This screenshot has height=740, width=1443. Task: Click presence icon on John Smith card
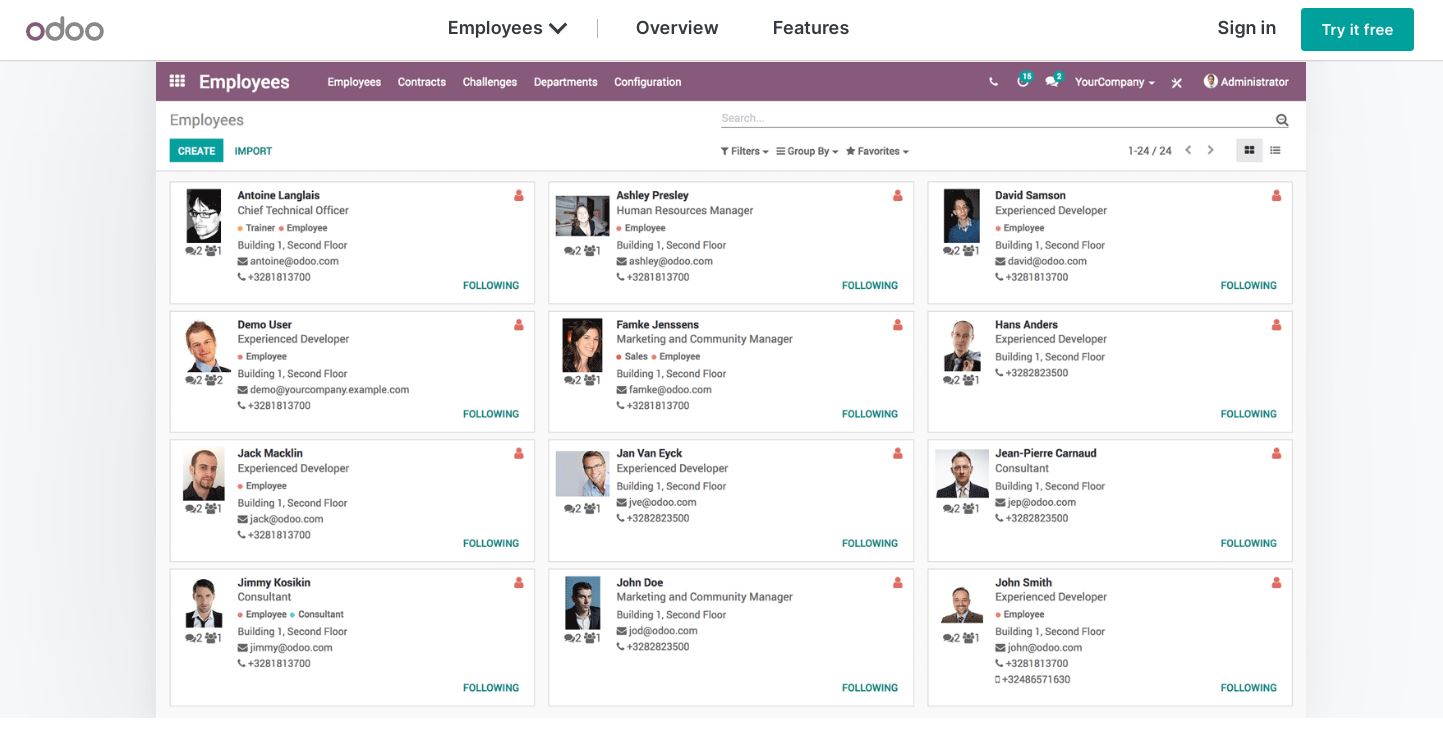[1276, 583]
